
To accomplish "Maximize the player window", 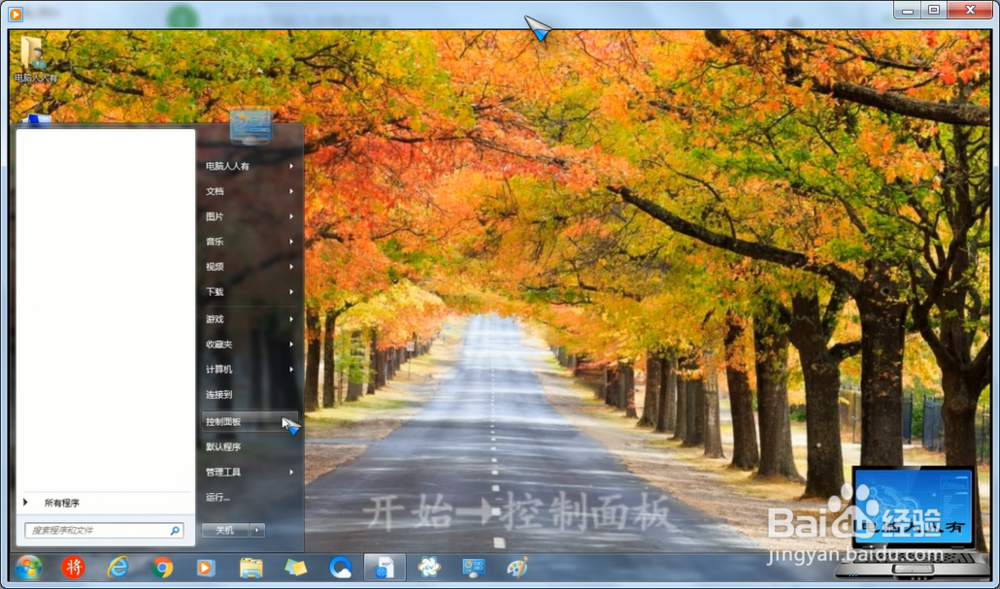I will 934,10.
